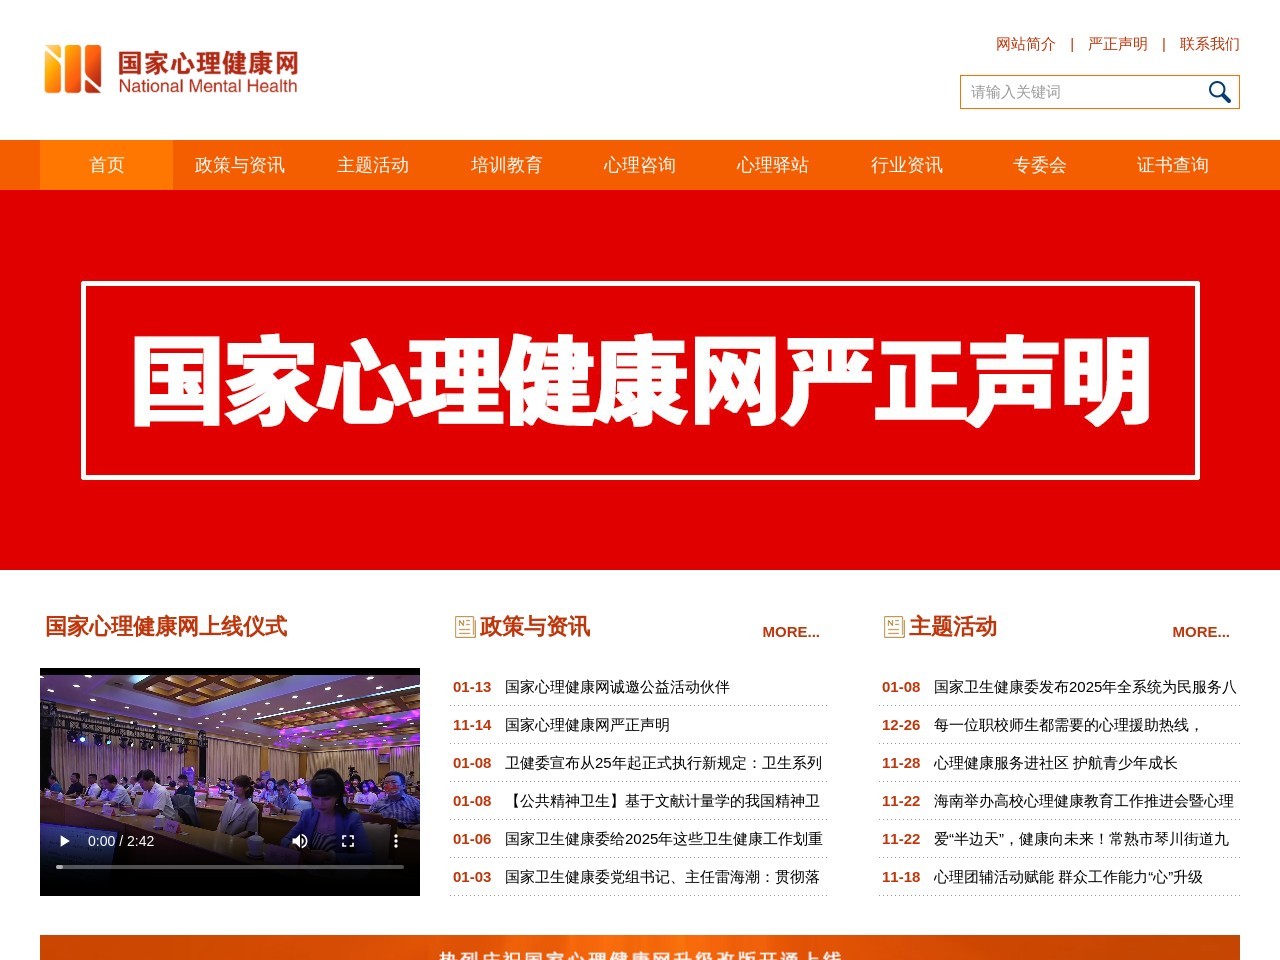Click the 严正声明 red banner image

point(640,380)
